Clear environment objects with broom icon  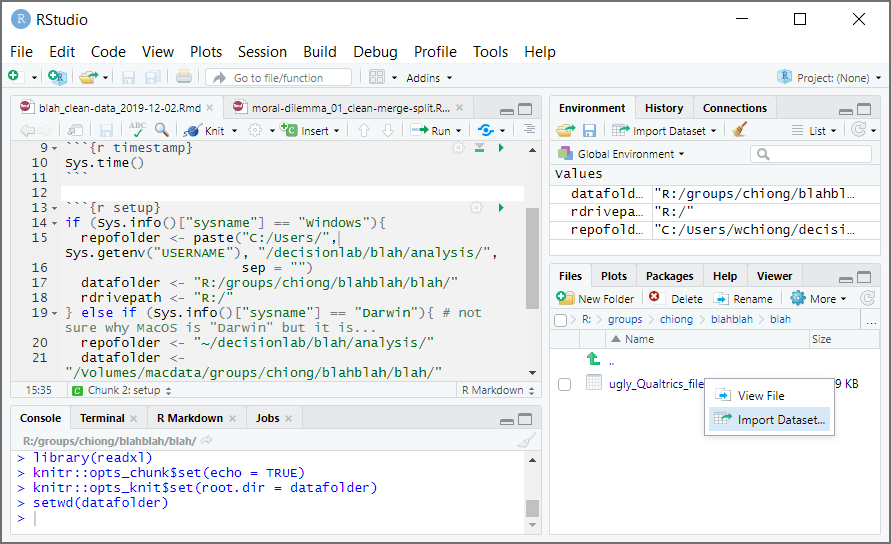pyautogui.click(x=739, y=130)
